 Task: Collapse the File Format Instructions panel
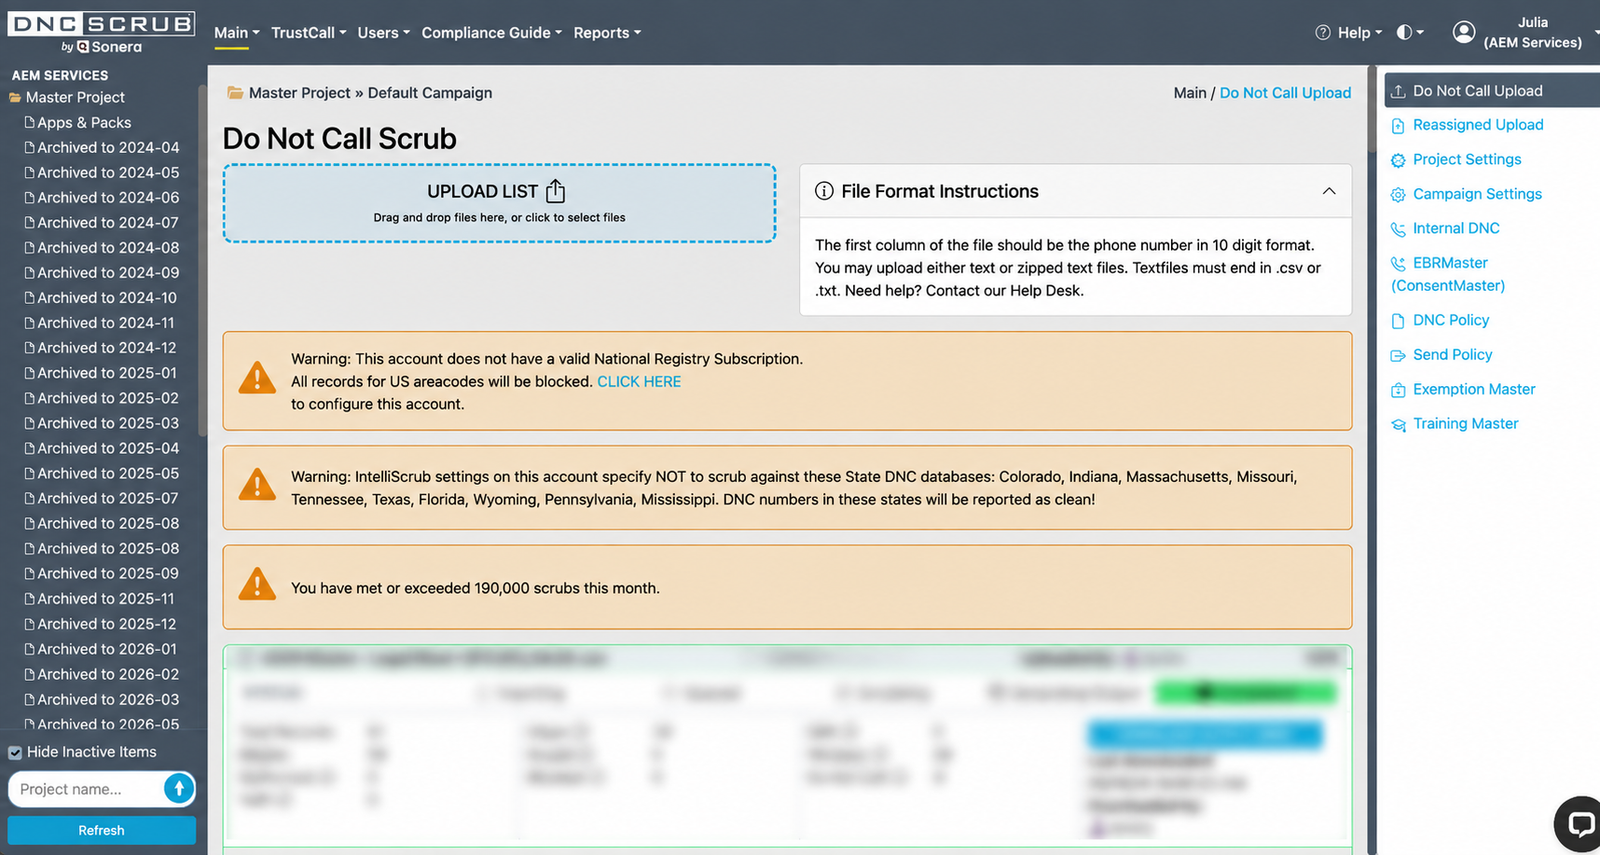pos(1329,191)
